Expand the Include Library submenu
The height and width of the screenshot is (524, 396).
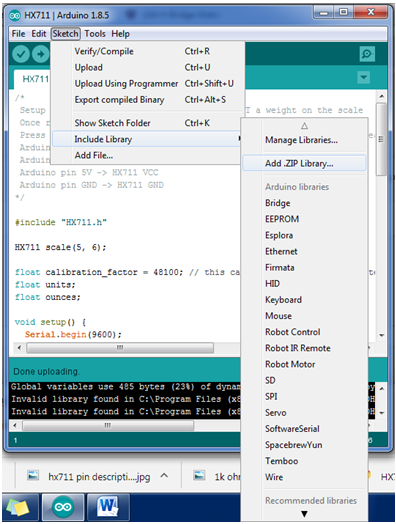pyautogui.click(x=147, y=139)
